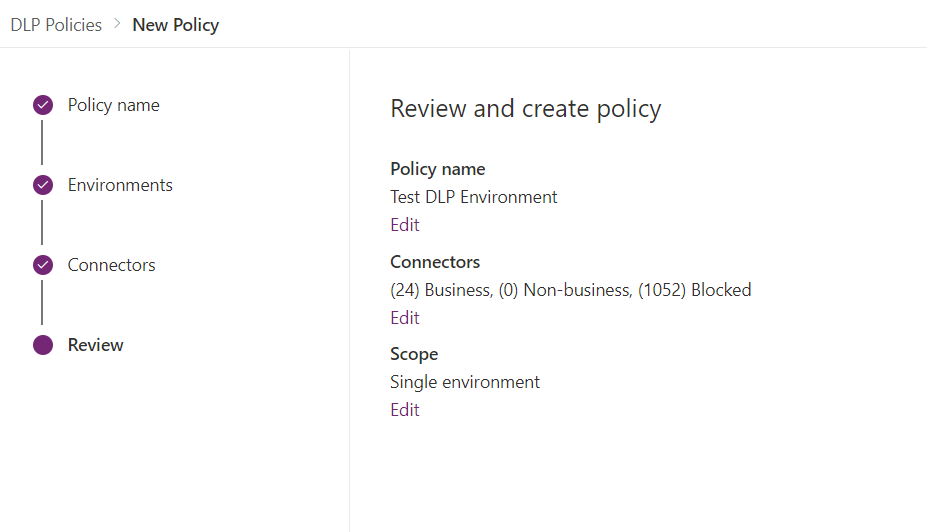Select the New Policy breadcrumb text
This screenshot has width=927, height=532.
(x=175, y=25)
